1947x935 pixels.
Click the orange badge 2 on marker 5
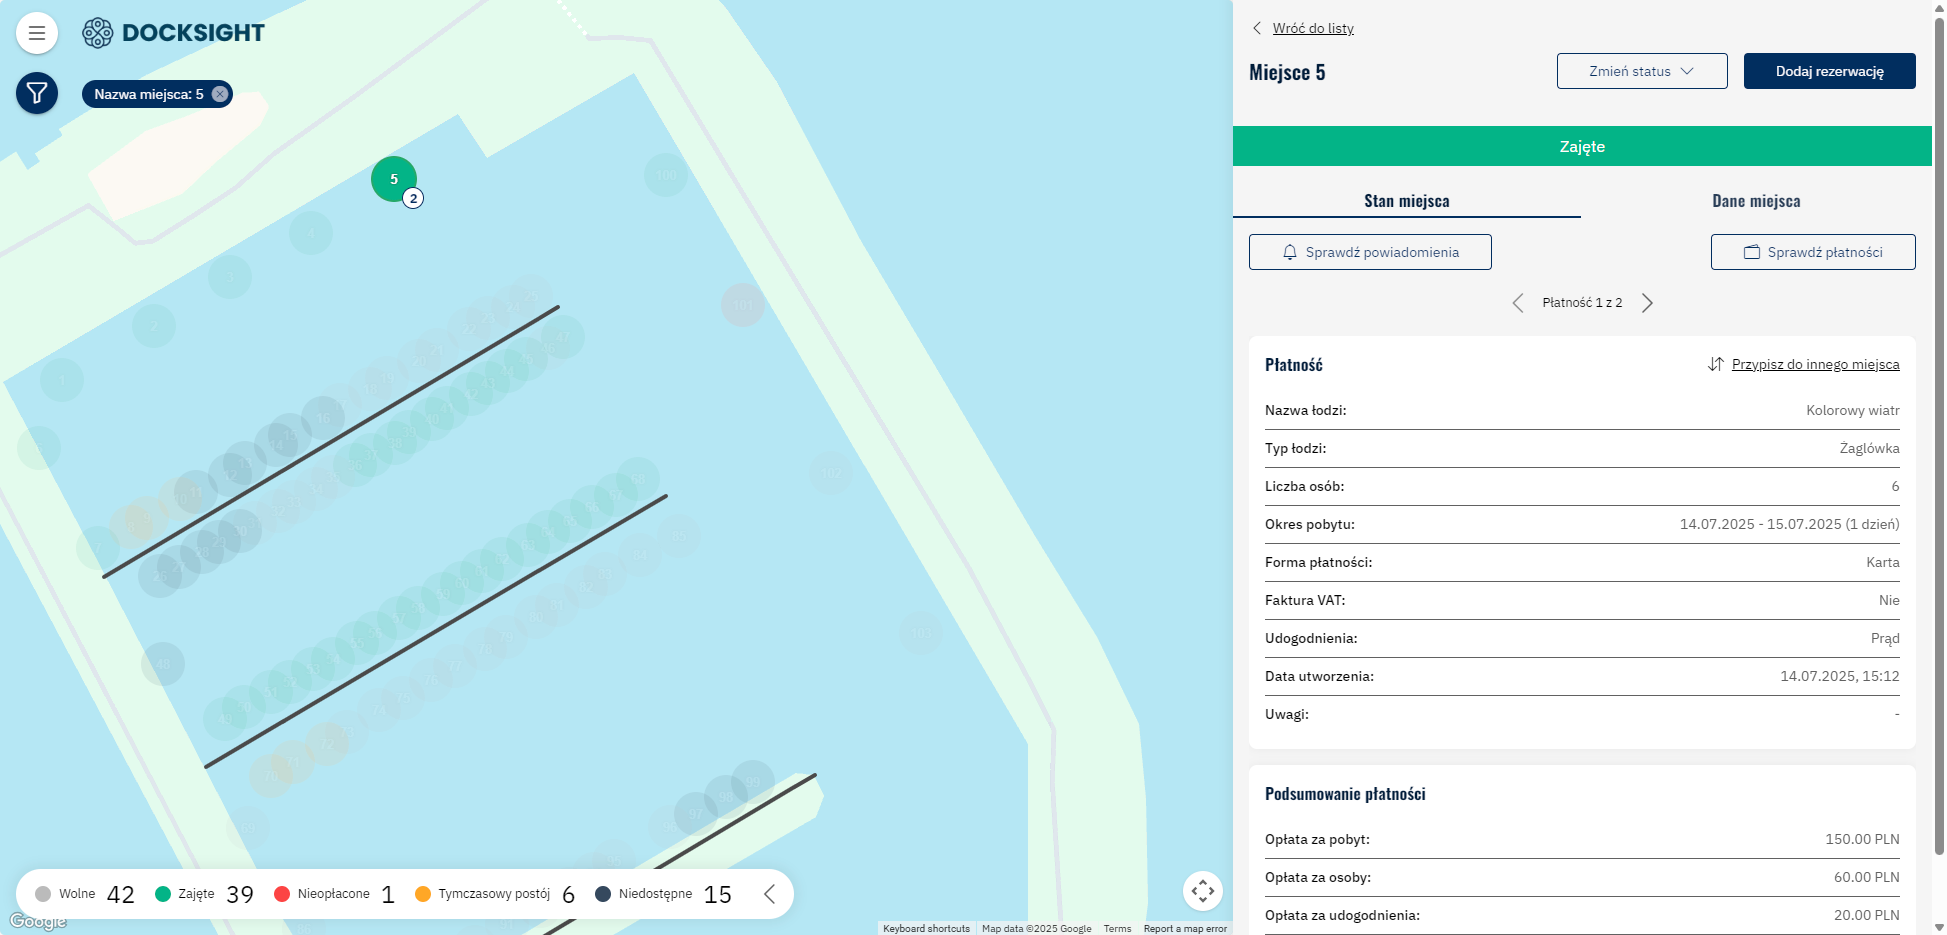[413, 198]
